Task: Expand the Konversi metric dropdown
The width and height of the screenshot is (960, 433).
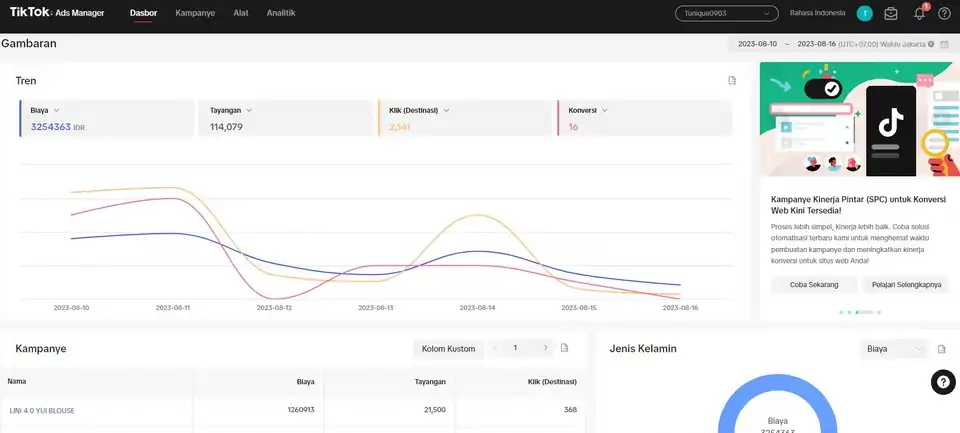Action: coord(604,110)
